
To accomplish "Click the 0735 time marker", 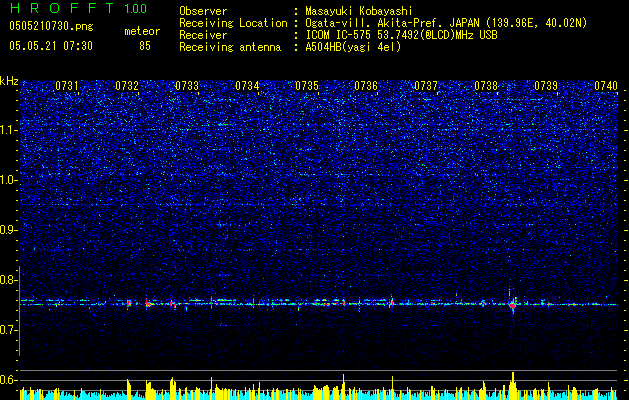I will pyautogui.click(x=307, y=85).
